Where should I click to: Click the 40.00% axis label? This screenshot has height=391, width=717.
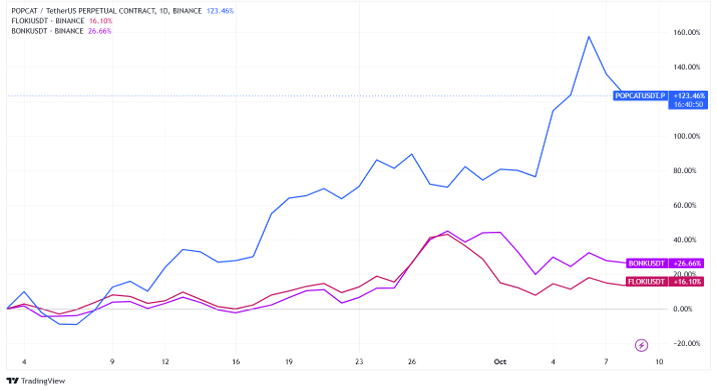(x=685, y=240)
